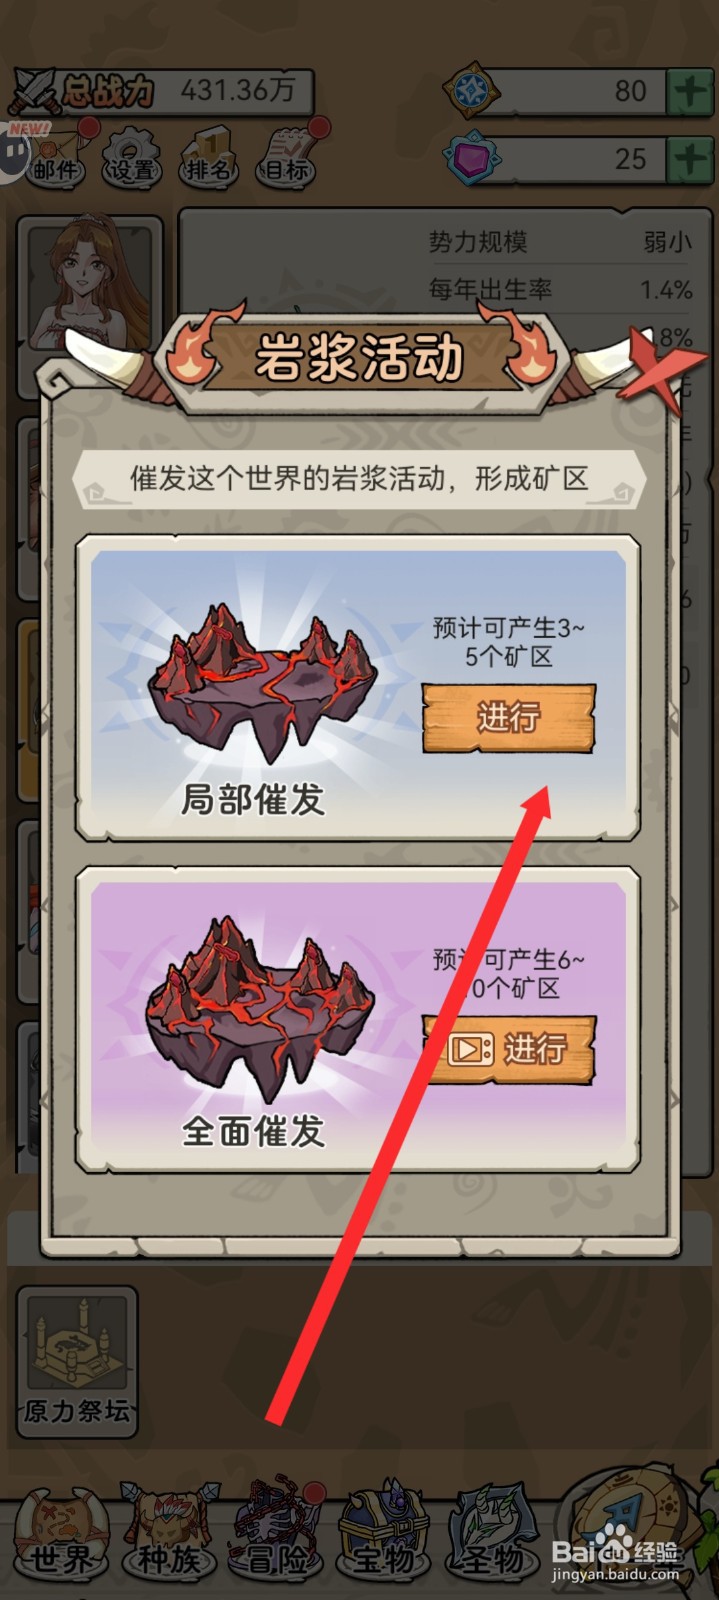Switch to the 种族 tab
Viewport: 719px width, 1600px height.
click(169, 1531)
